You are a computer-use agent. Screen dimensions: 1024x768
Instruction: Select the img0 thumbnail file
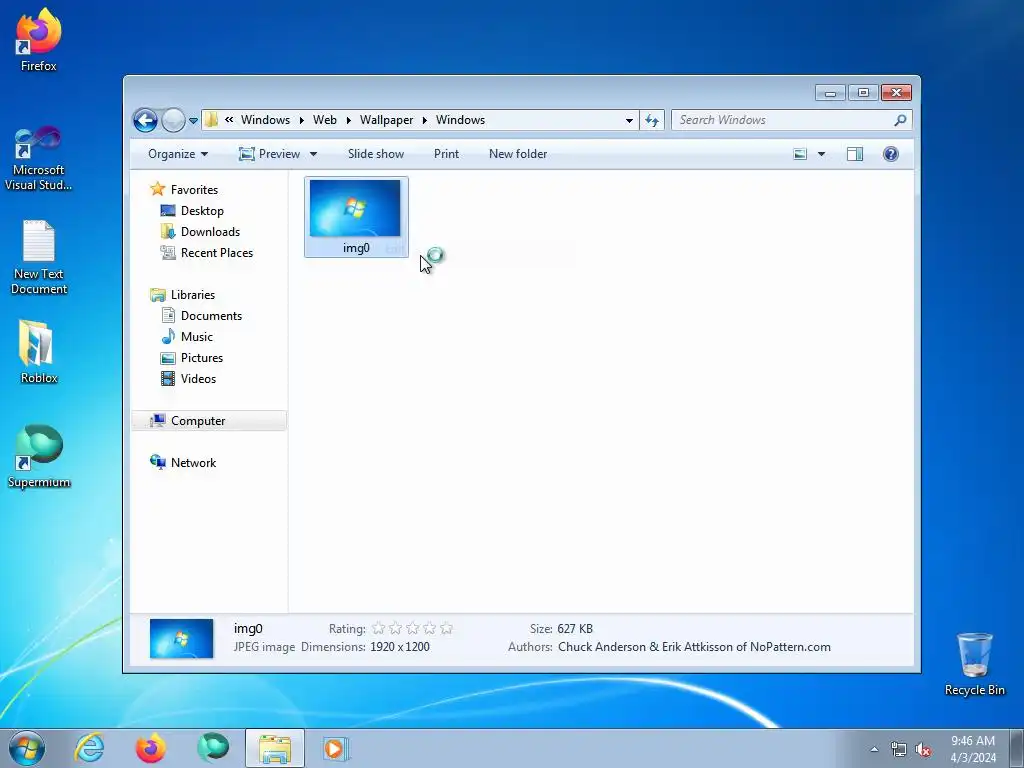356,217
